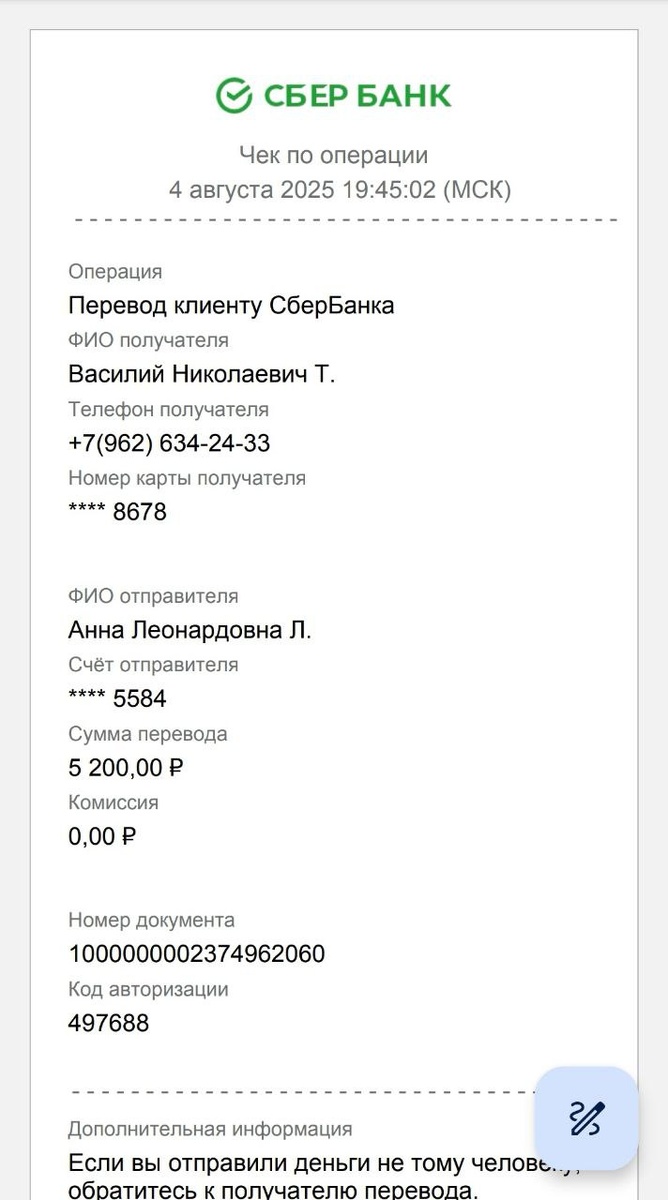Image resolution: width=668 pixels, height=1200 pixels.
Task: Click Перевод клиенту СберБанка operation text
Action: click(231, 305)
